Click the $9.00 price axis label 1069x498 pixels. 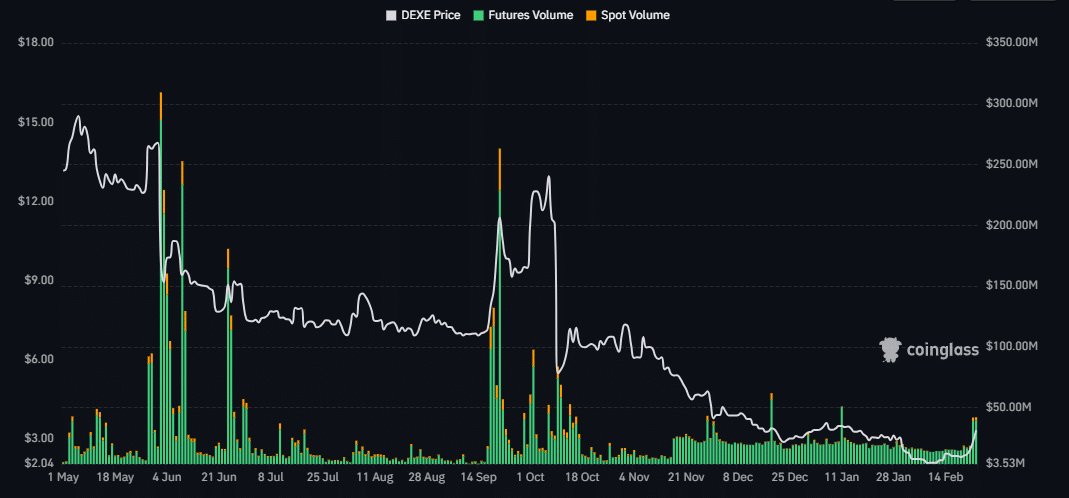click(x=38, y=280)
